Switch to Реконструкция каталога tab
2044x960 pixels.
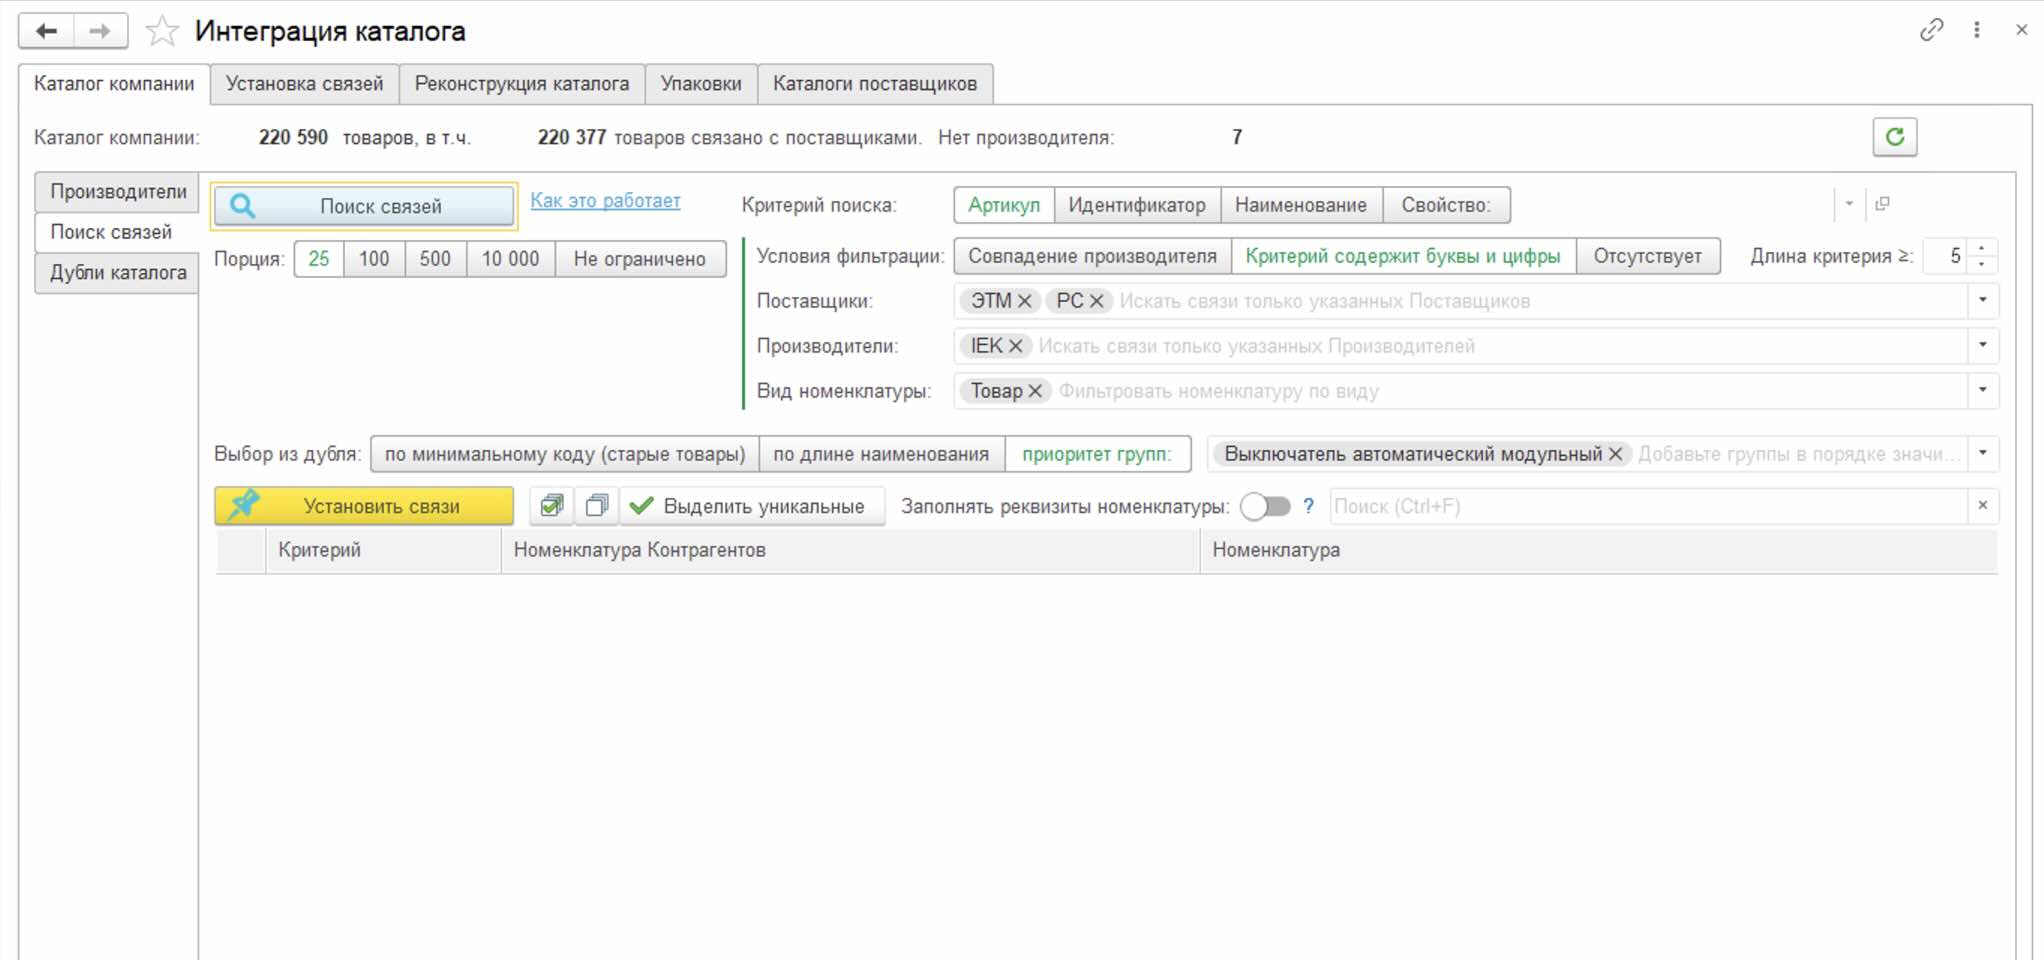pyautogui.click(x=522, y=83)
